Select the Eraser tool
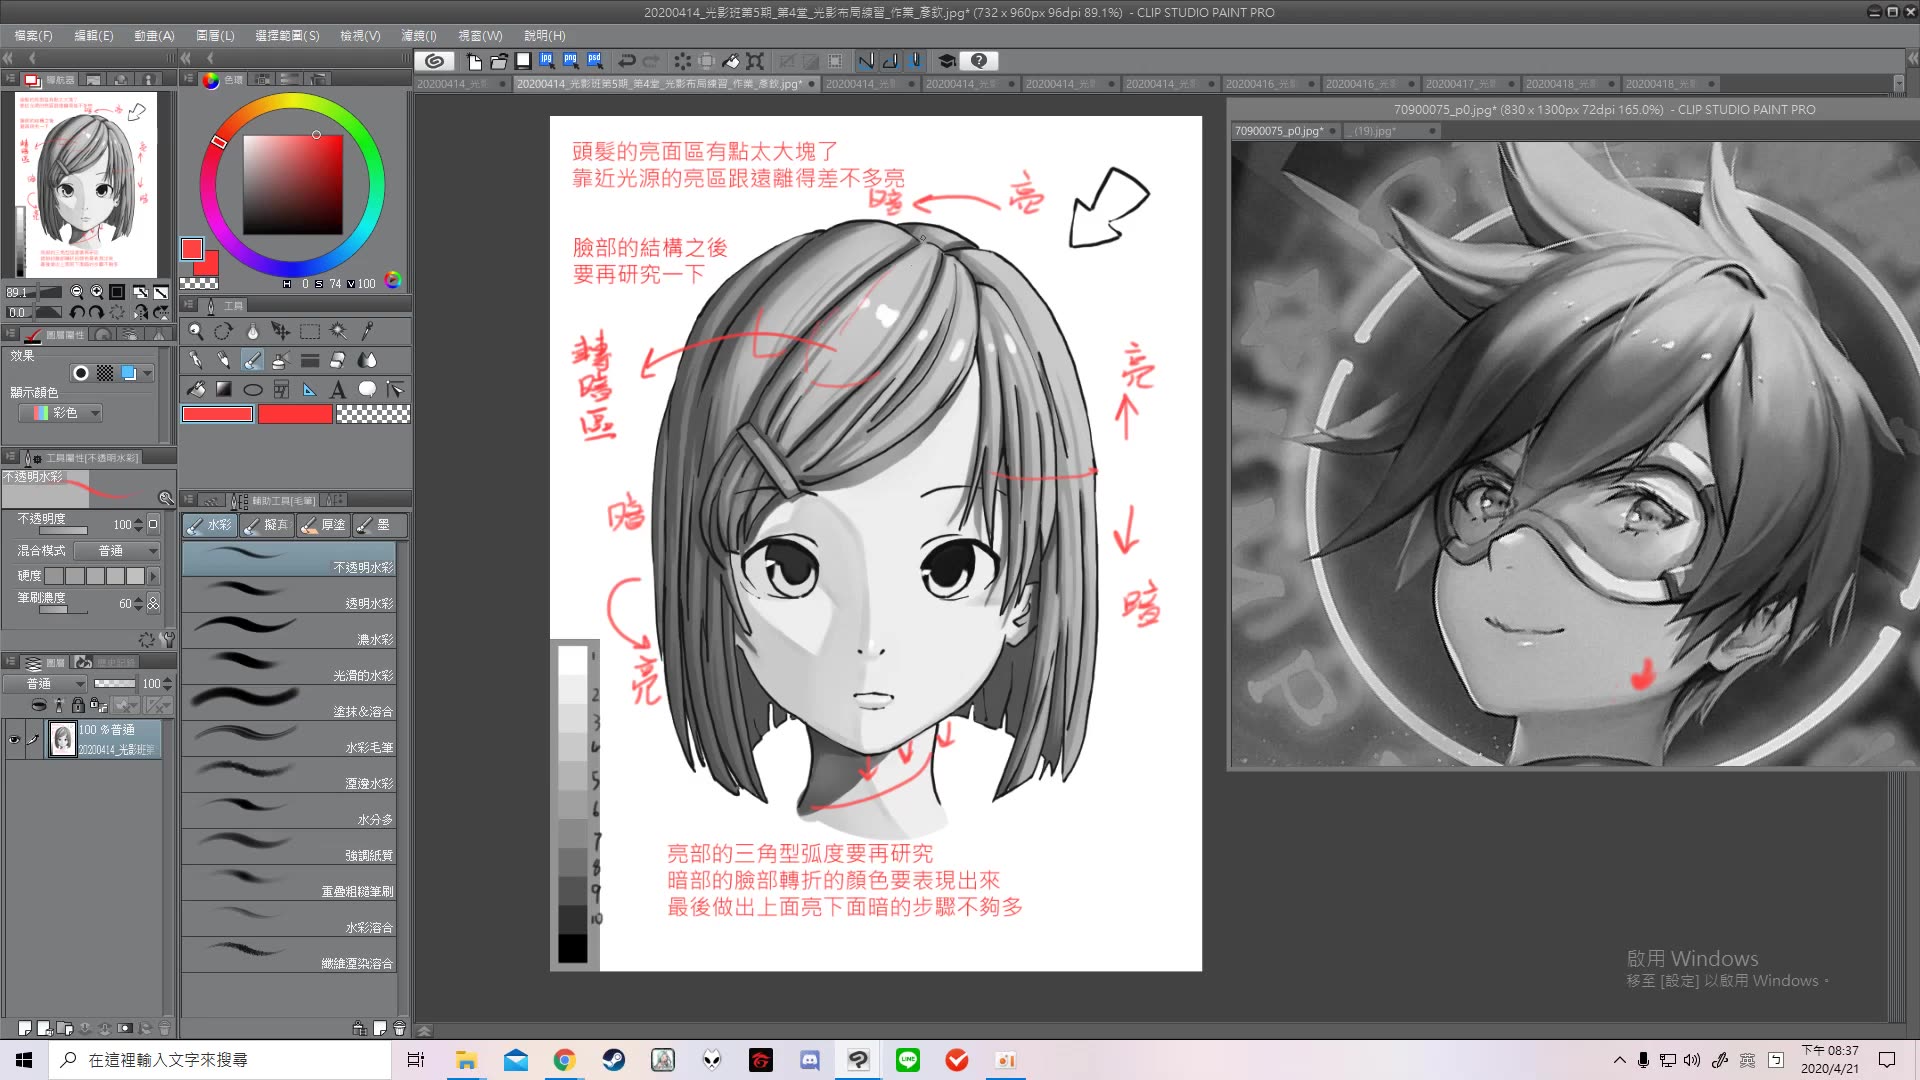 pos(338,360)
